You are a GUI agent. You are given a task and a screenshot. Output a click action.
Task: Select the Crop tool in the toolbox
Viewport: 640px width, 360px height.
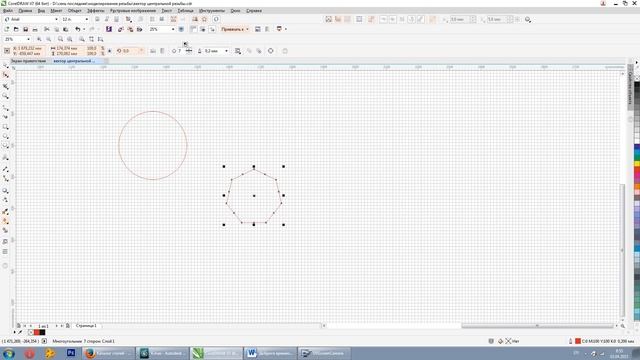coord(6,86)
